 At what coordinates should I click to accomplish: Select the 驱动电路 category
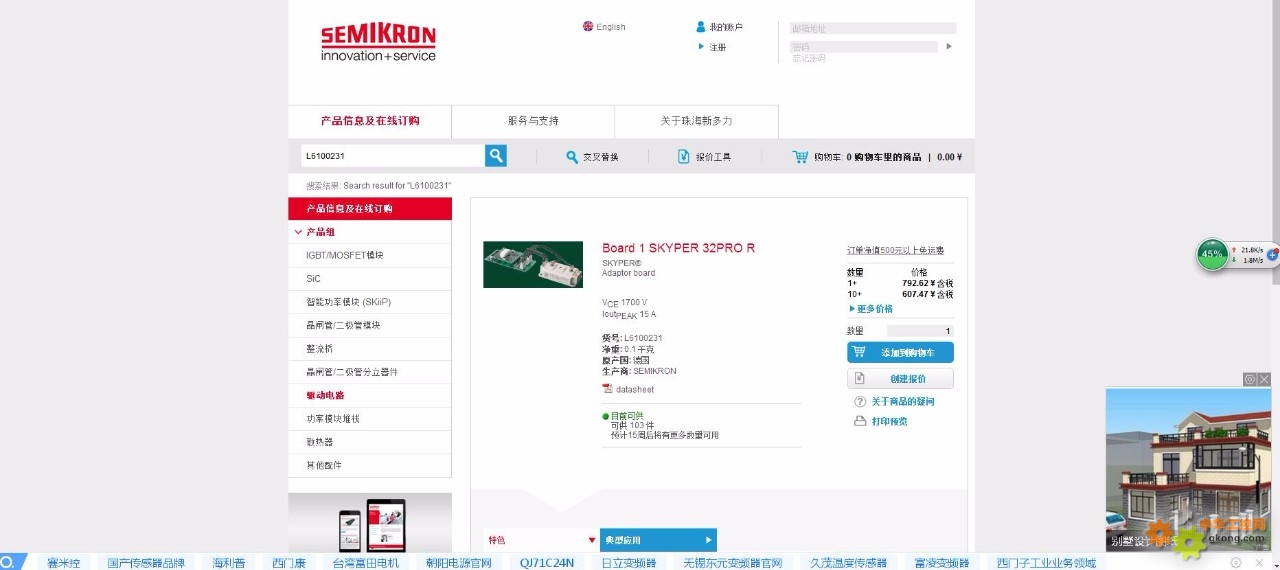coord(370,395)
